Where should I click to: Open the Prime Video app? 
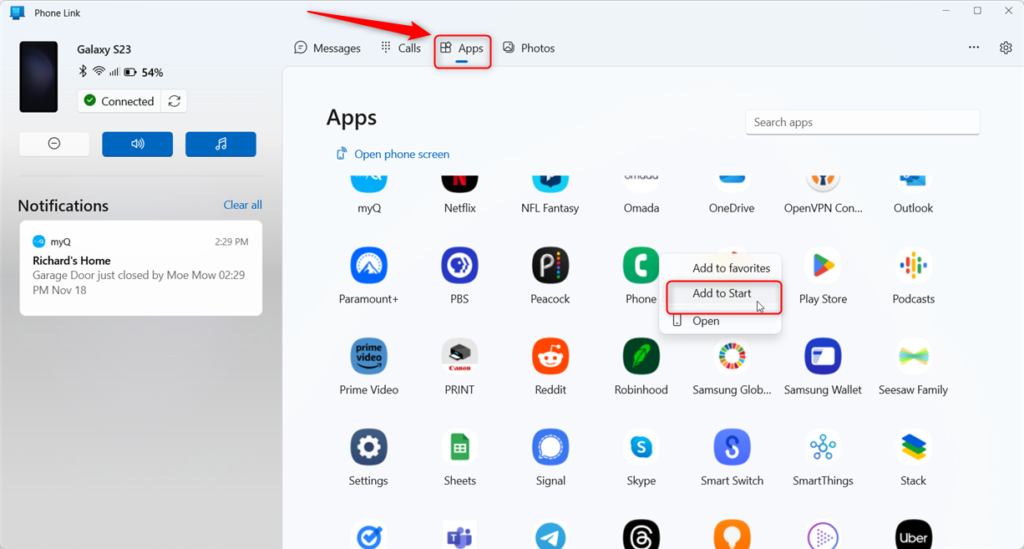pos(368,356)
